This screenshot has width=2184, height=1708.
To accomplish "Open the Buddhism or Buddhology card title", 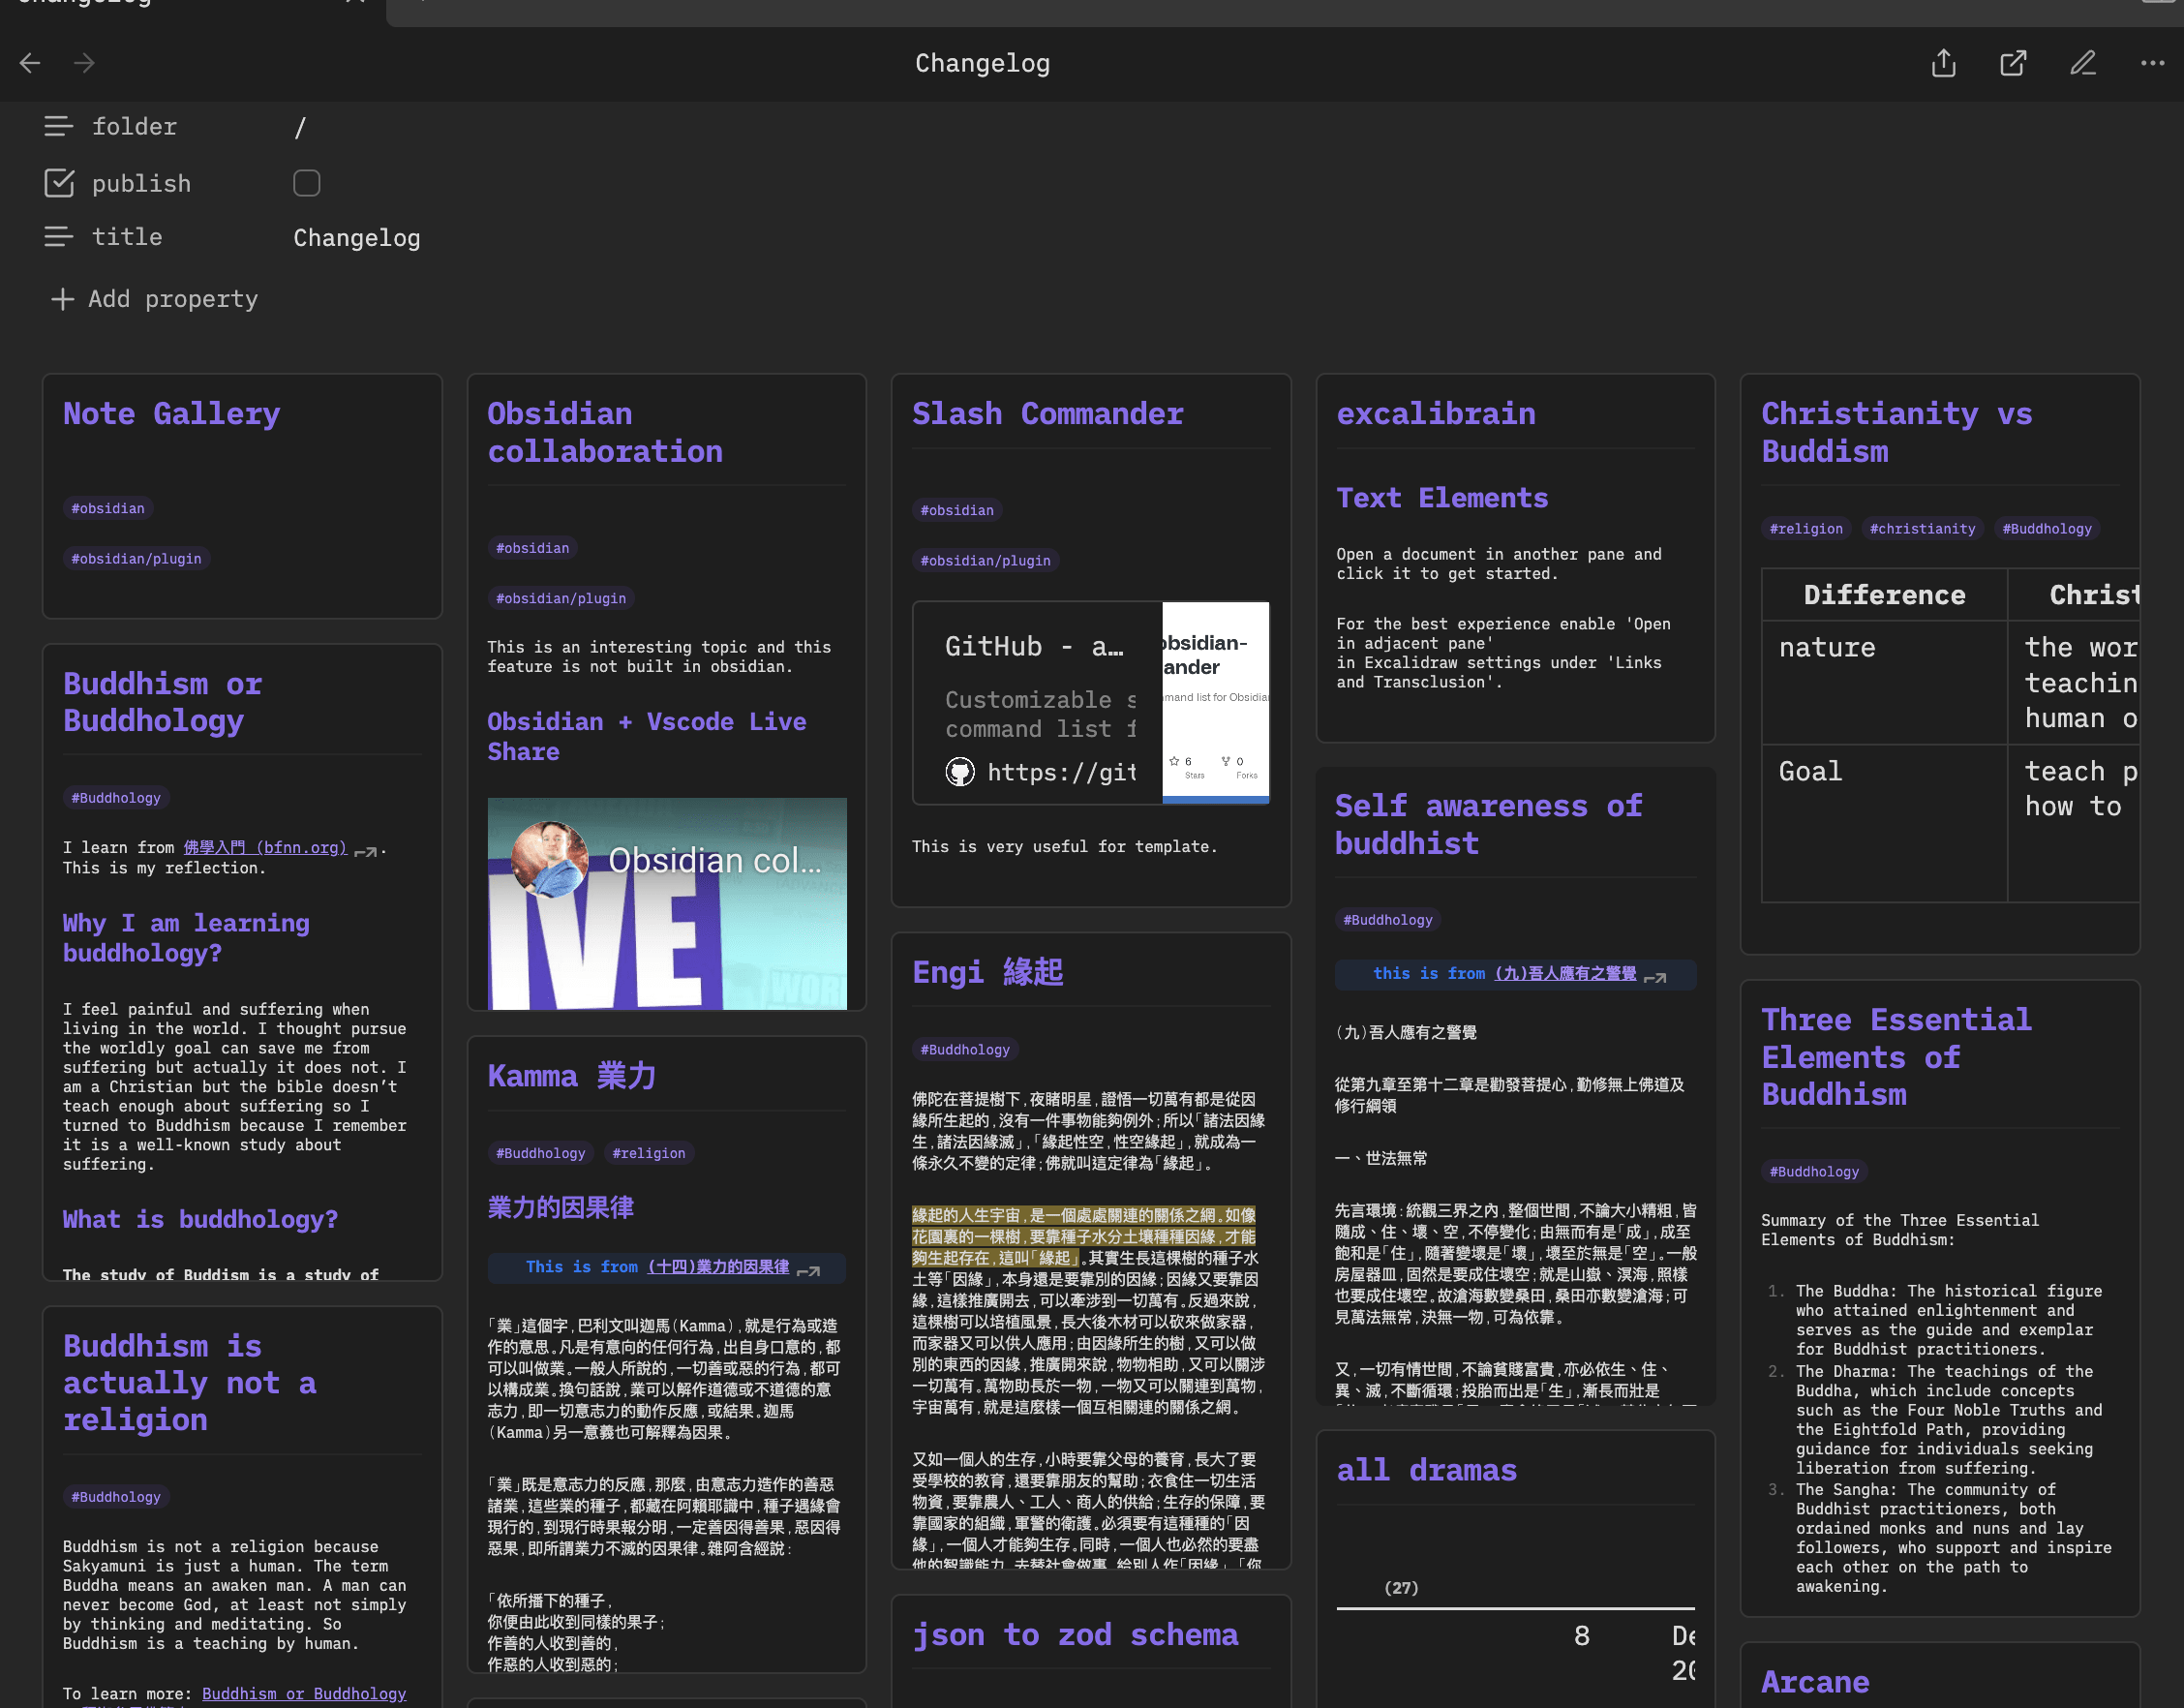I will tap(162, 702).
